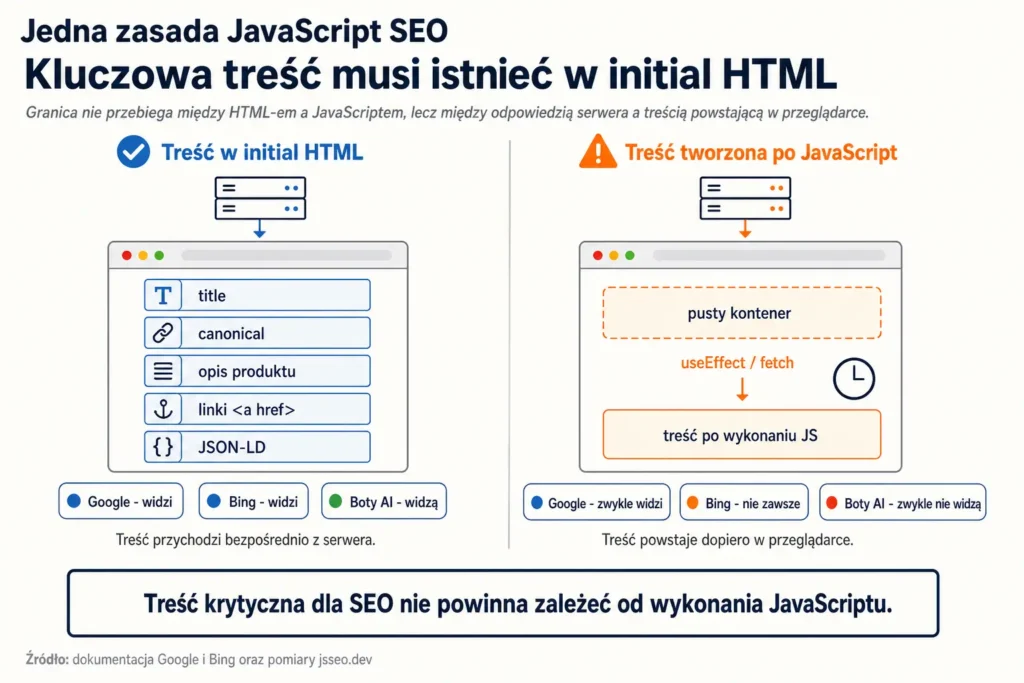This screenshot has height=683, width=1024.
Task: Click the blue server icon on the left
Action: pyautogui.click(x=260, y=199)
